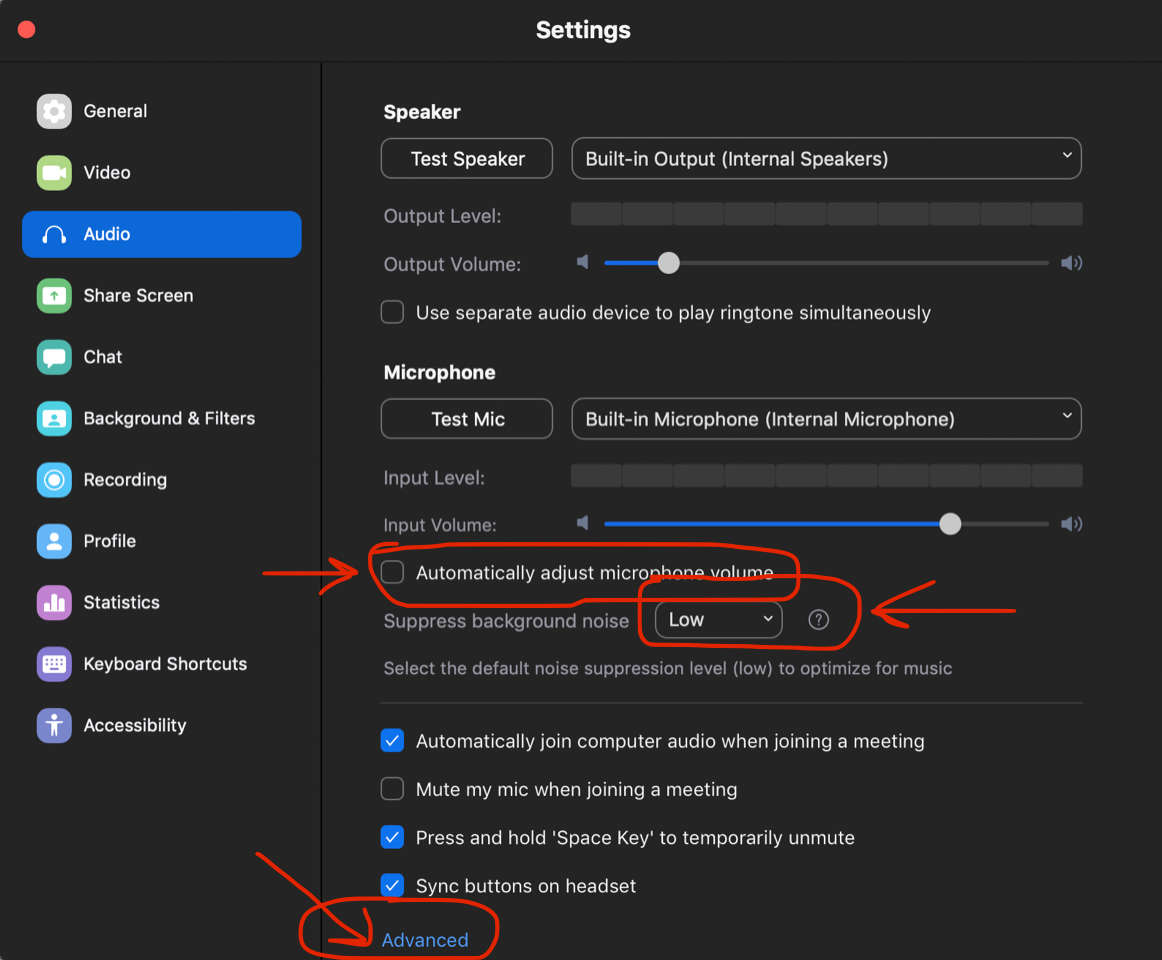Screen dimensions: 1162x960
Task: Switch to Background & Filters section
Action: pyautogui.click(x=169, y=419)
